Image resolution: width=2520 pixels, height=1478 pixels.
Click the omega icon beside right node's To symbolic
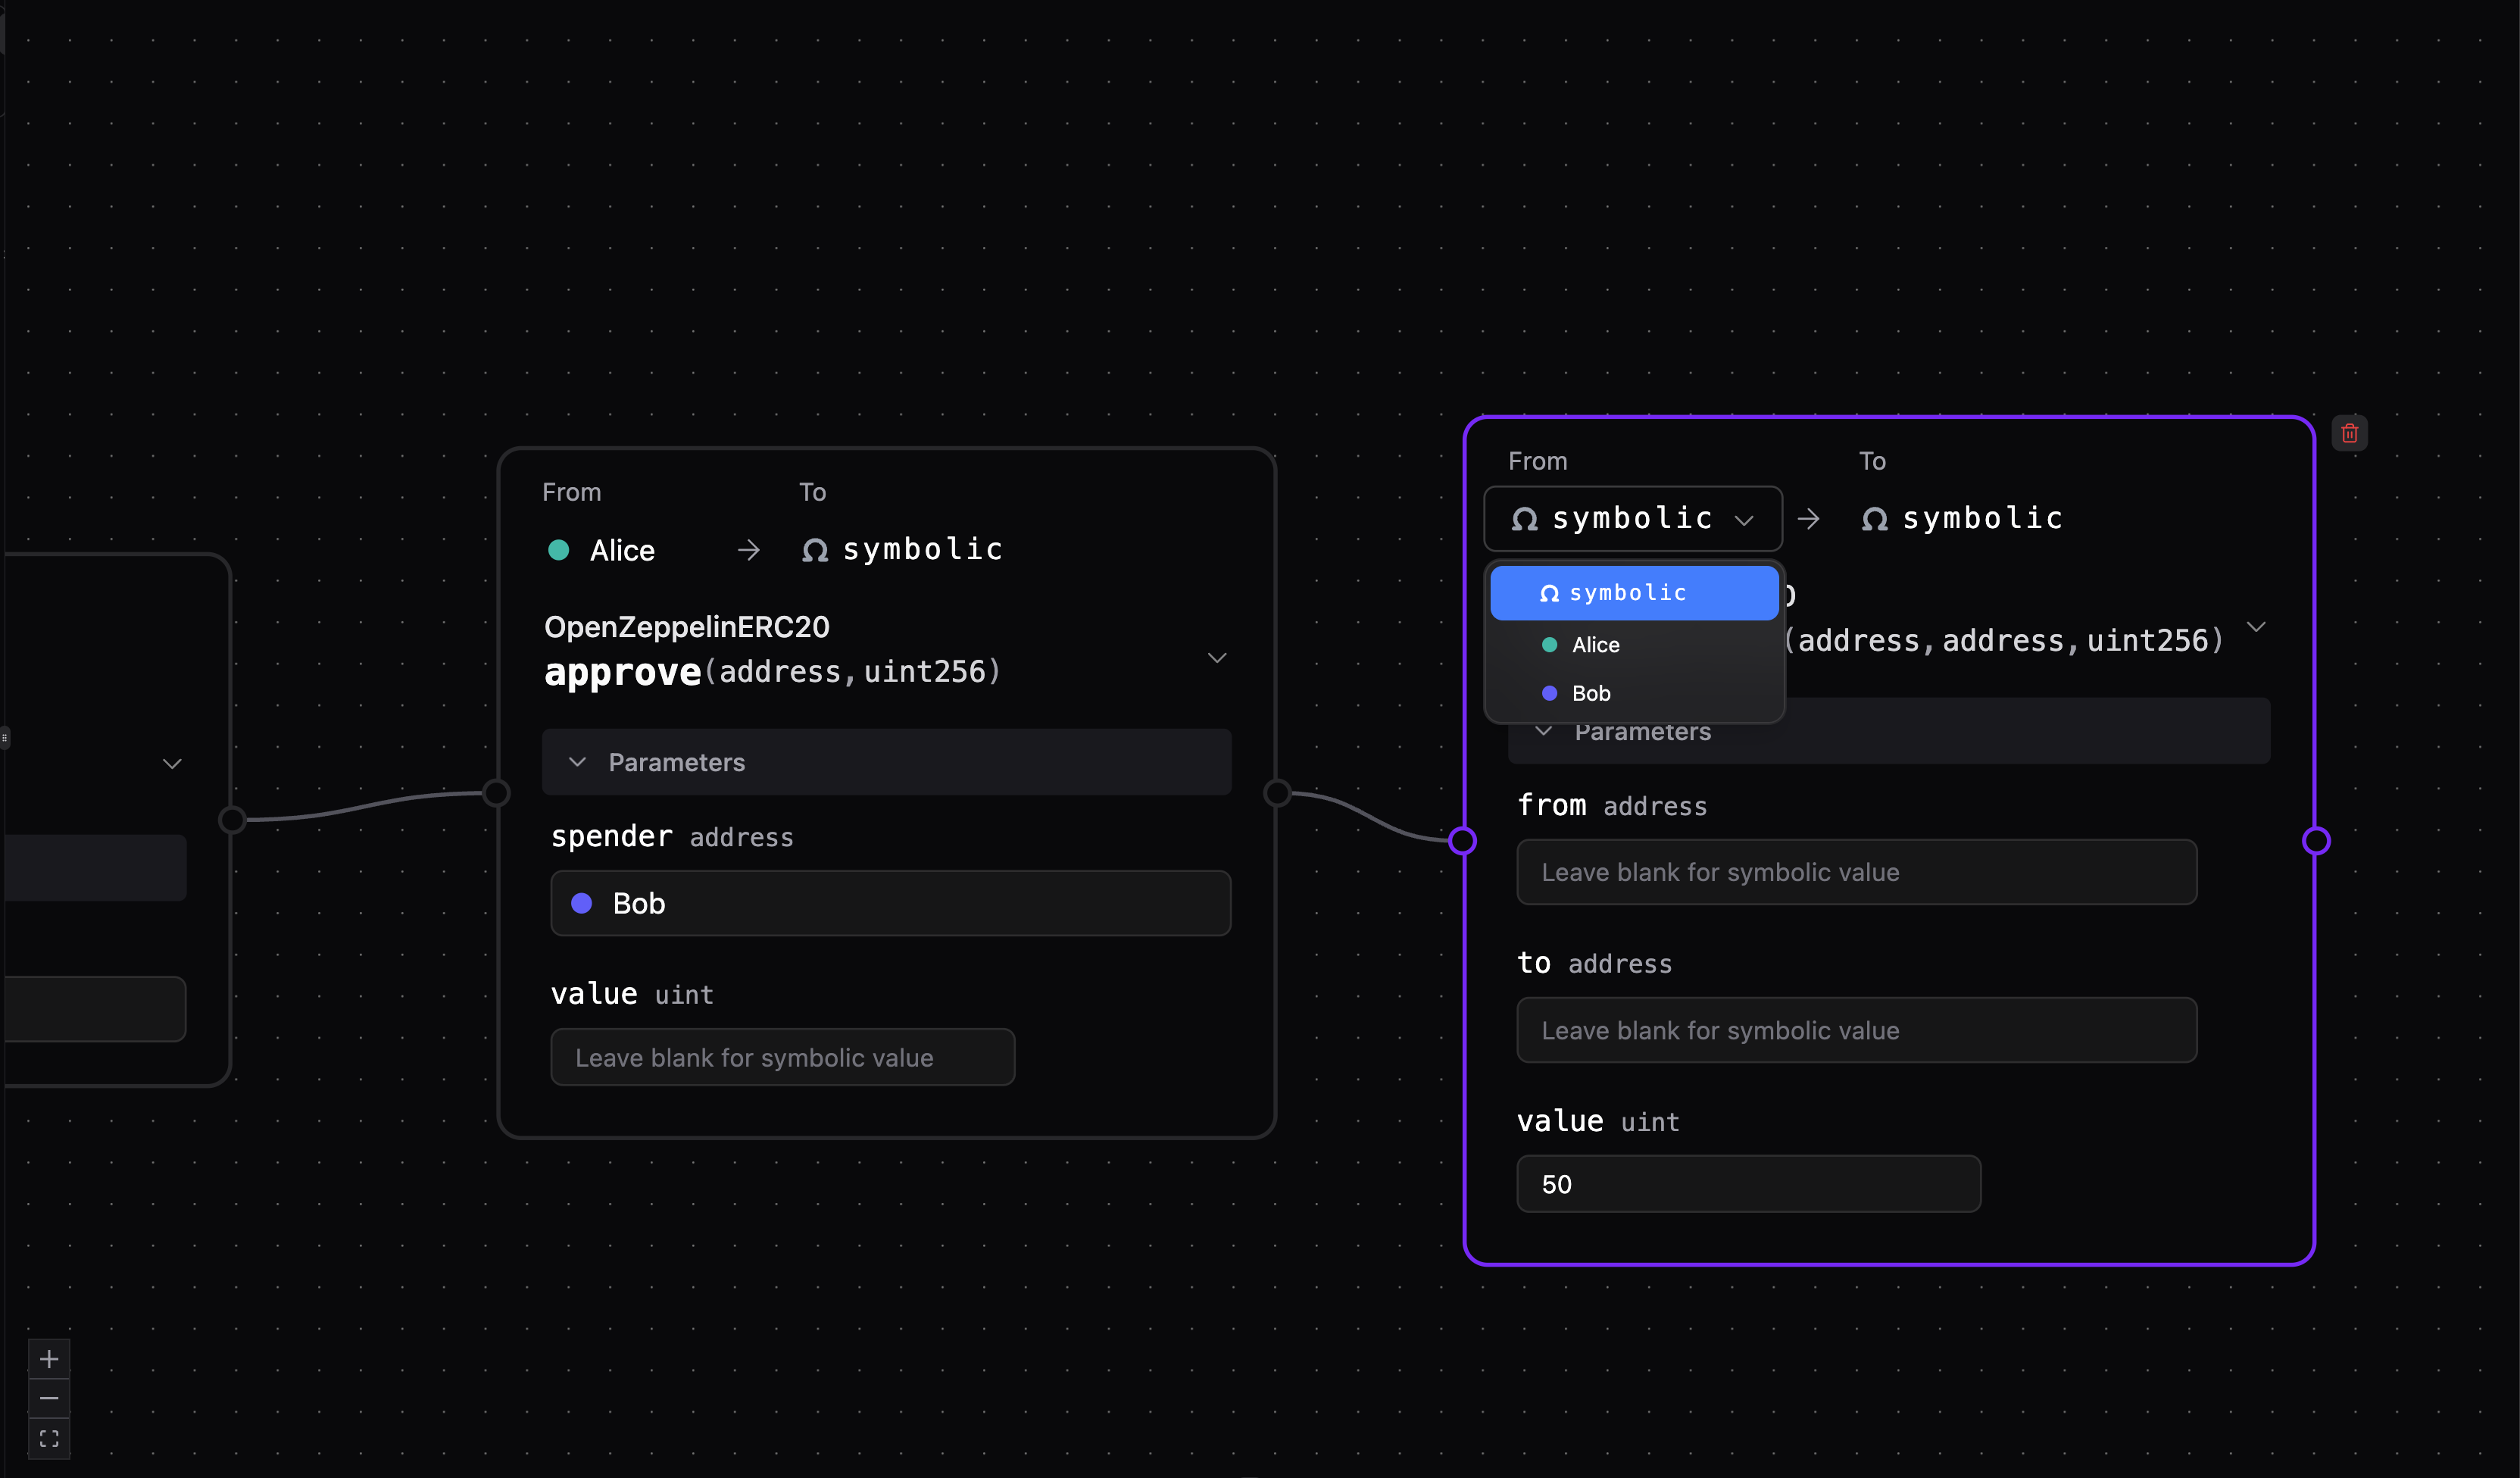1875,519
